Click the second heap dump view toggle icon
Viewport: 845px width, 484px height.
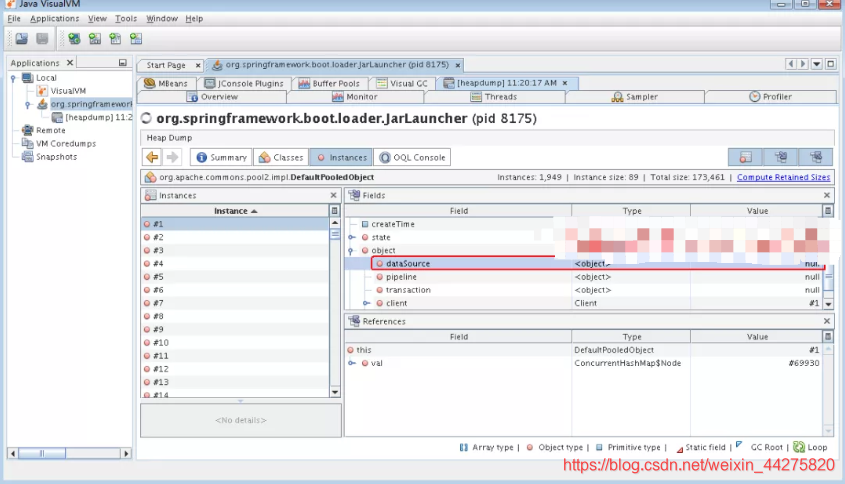coord(781,157)
